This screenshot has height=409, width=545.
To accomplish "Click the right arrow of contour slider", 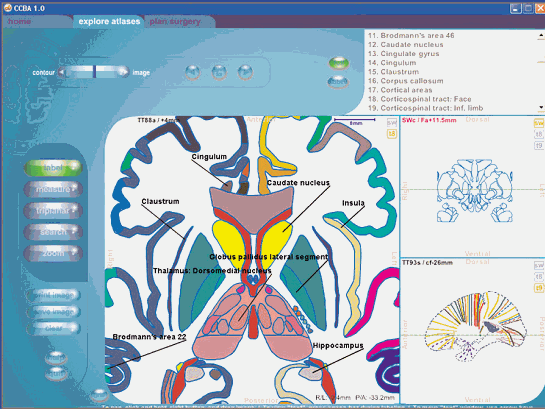I will (123, 72).
